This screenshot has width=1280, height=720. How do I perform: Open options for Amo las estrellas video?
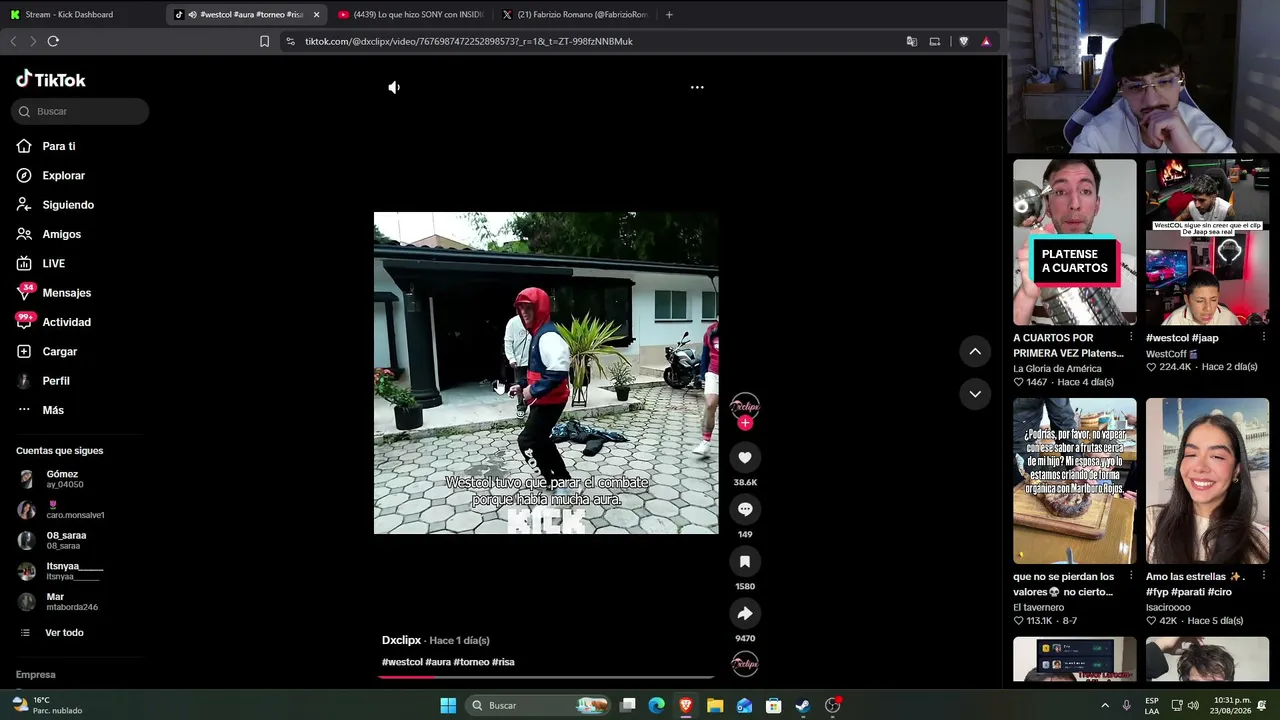[x=1263, y=576]
